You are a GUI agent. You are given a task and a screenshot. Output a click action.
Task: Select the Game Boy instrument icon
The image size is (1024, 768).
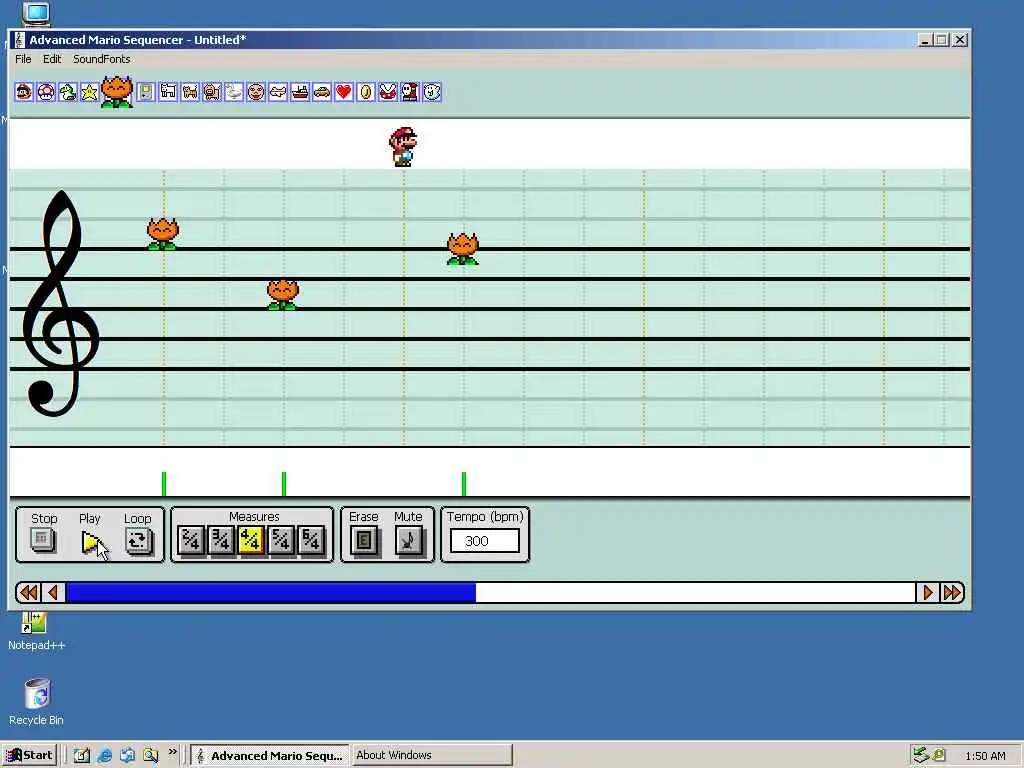pos(146,92)
